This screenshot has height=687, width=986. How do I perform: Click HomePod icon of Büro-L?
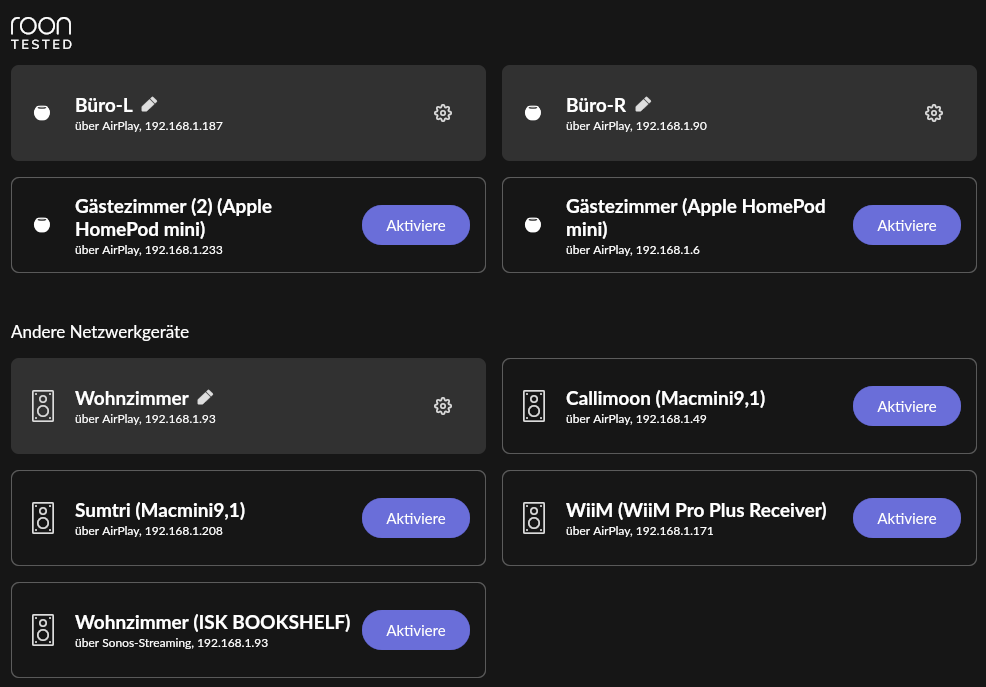42,113
